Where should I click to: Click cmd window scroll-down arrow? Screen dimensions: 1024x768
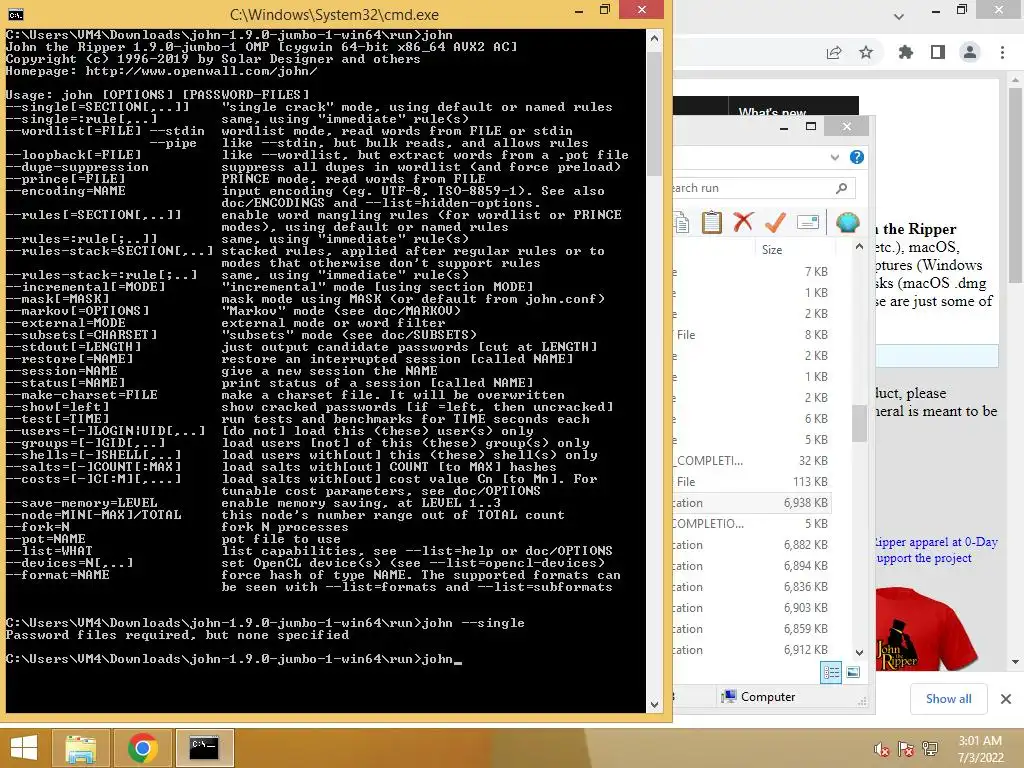654,705
